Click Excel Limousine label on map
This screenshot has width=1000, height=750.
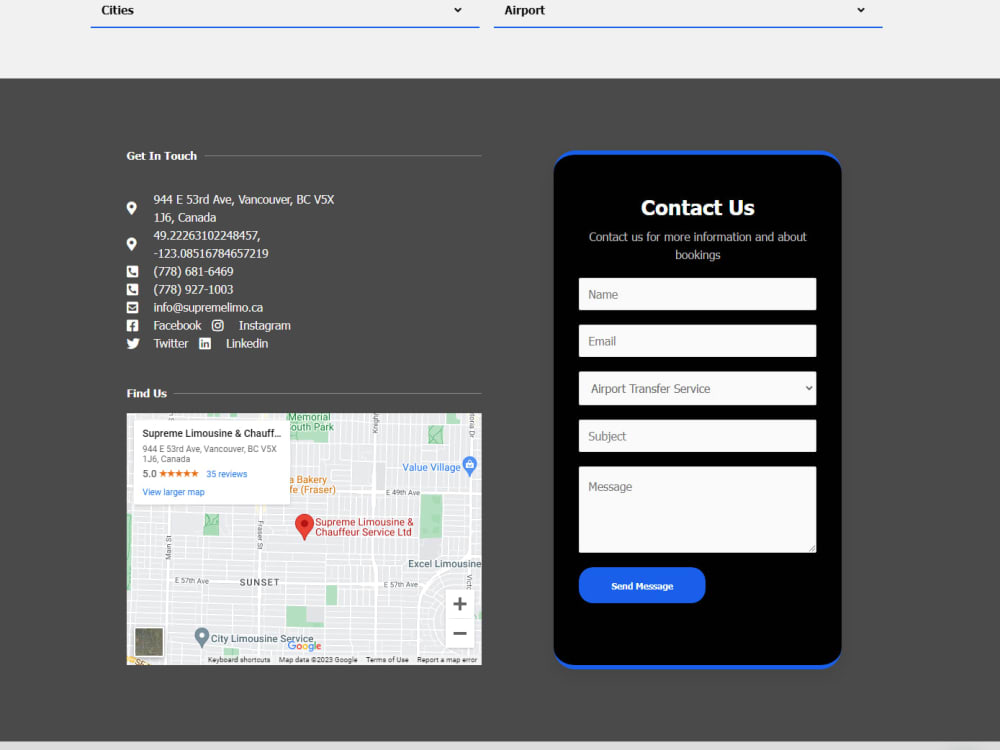click(445, 564)
